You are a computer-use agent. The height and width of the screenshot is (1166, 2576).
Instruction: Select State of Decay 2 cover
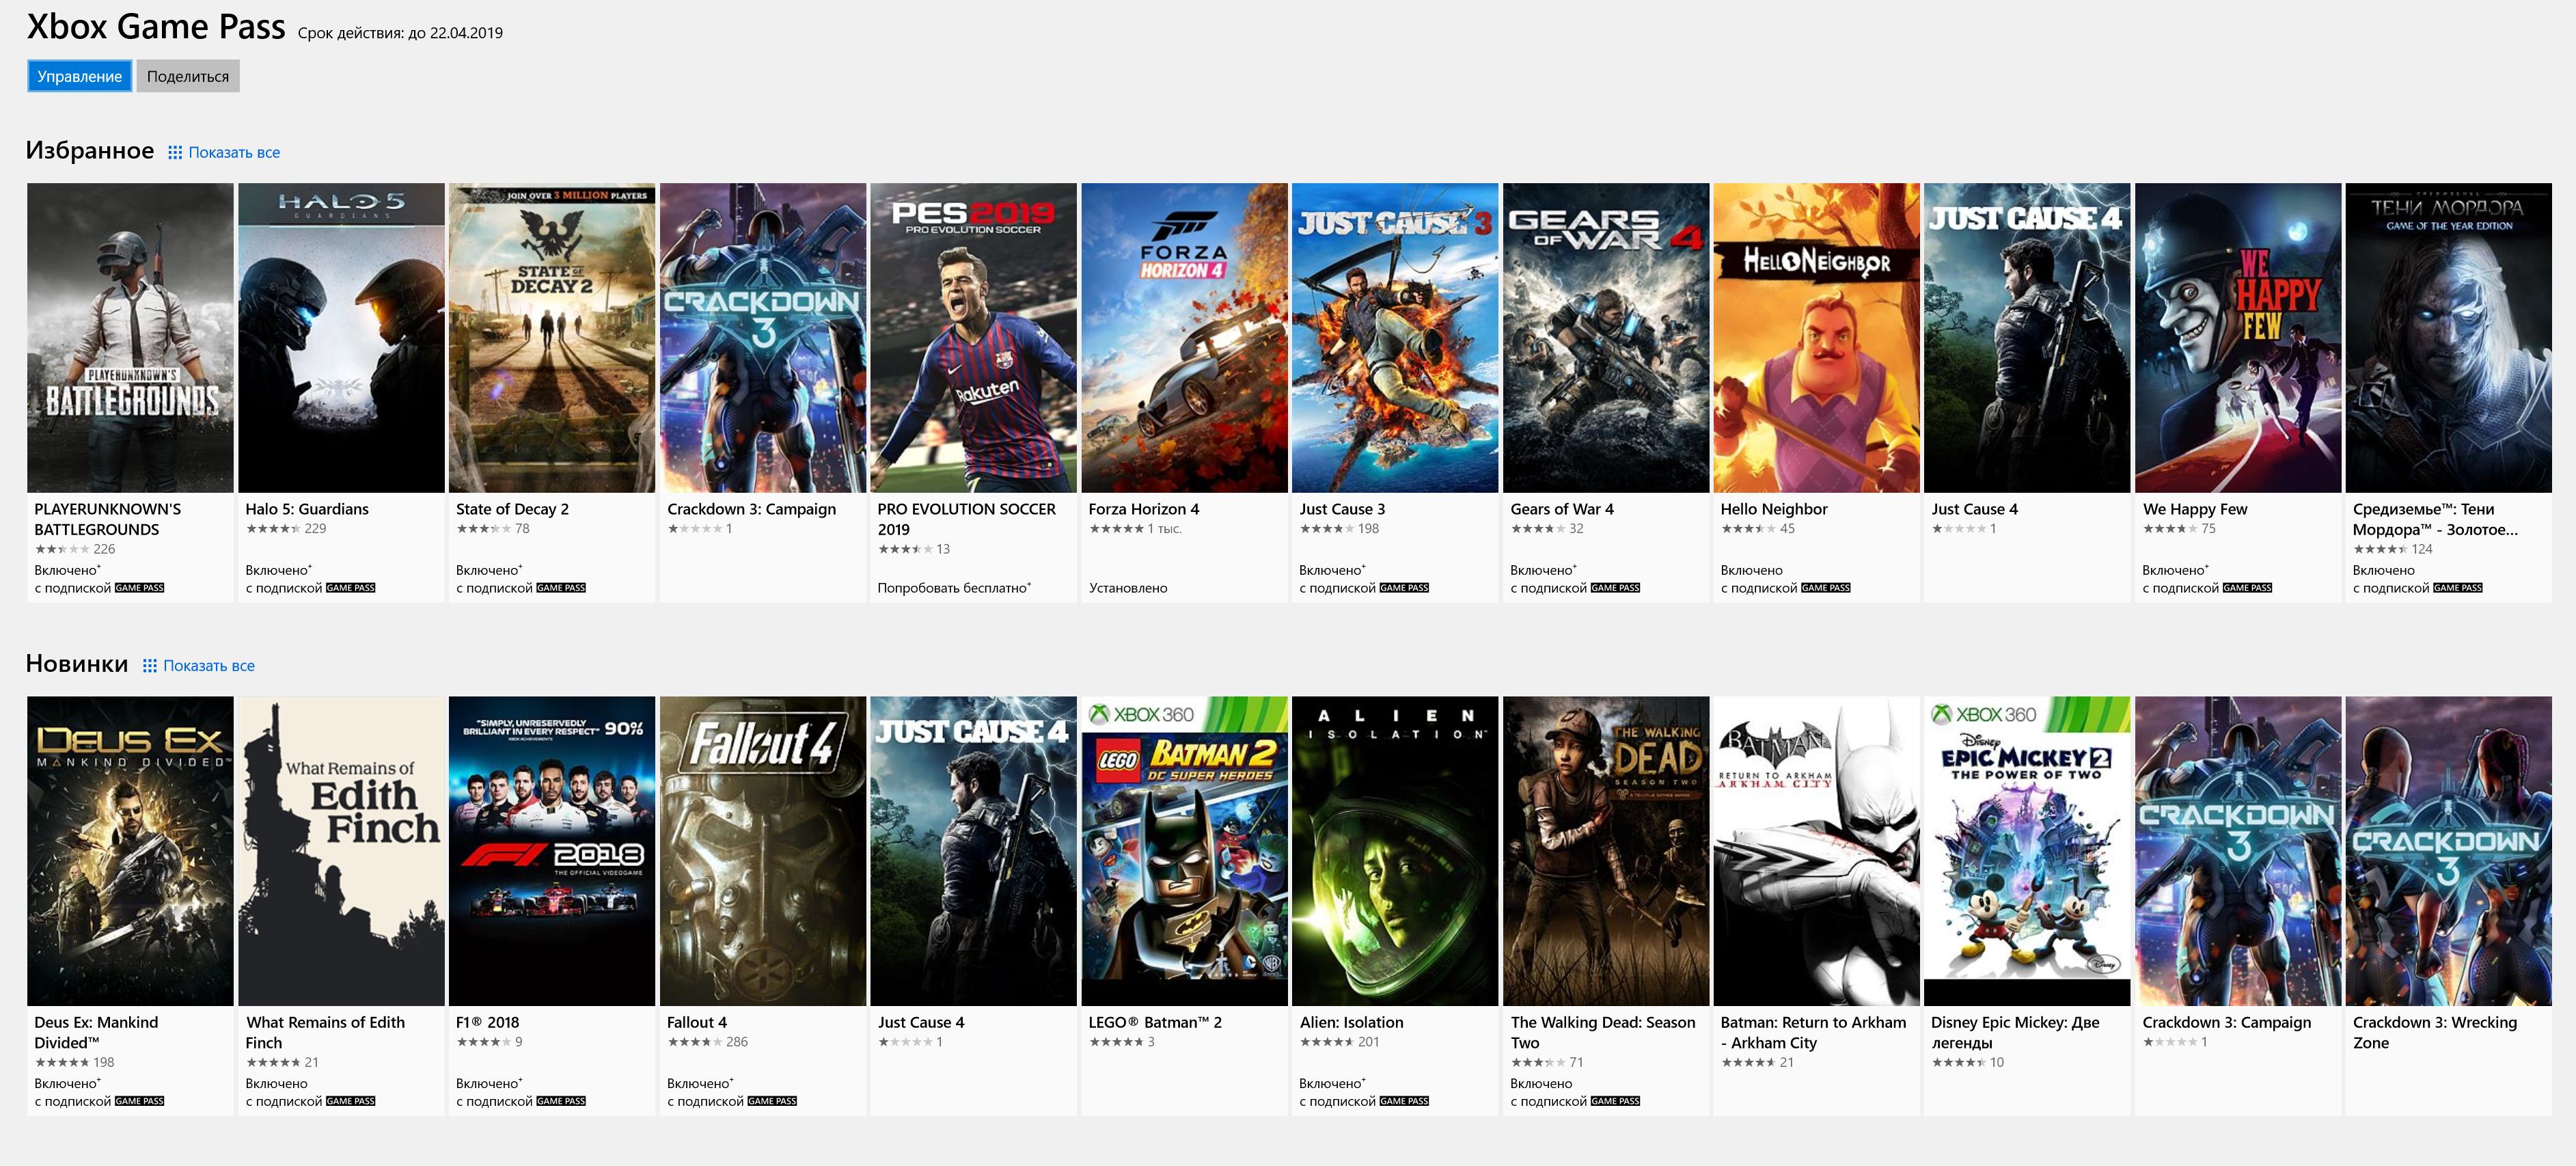pyautogui.click(x=552, y=337)
